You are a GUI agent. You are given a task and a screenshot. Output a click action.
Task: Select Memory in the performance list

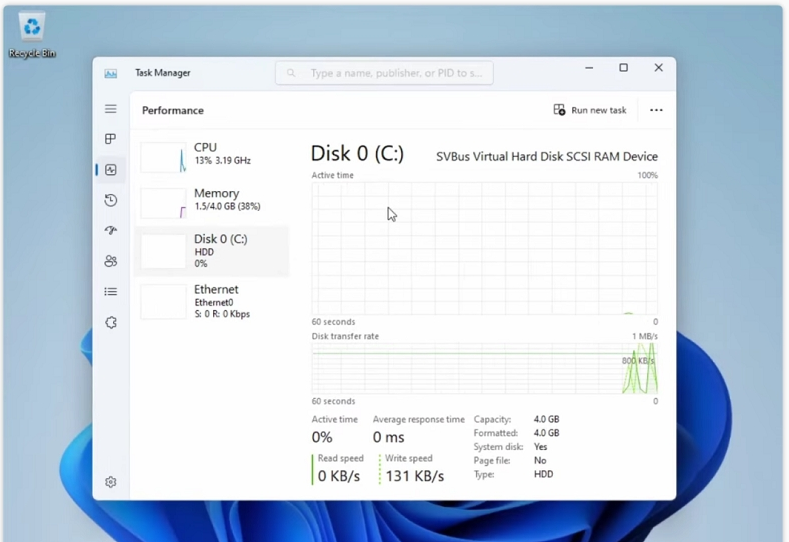point(212,200)
